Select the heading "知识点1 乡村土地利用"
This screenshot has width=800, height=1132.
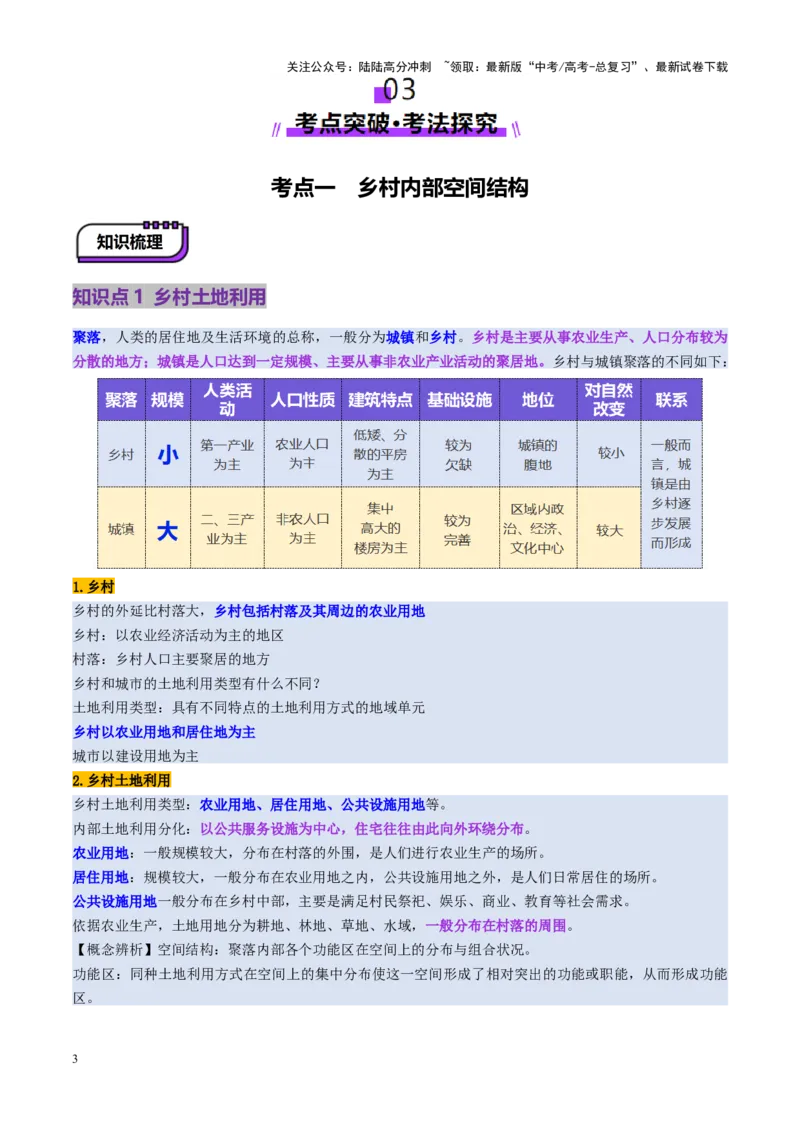tap(169, 297)
